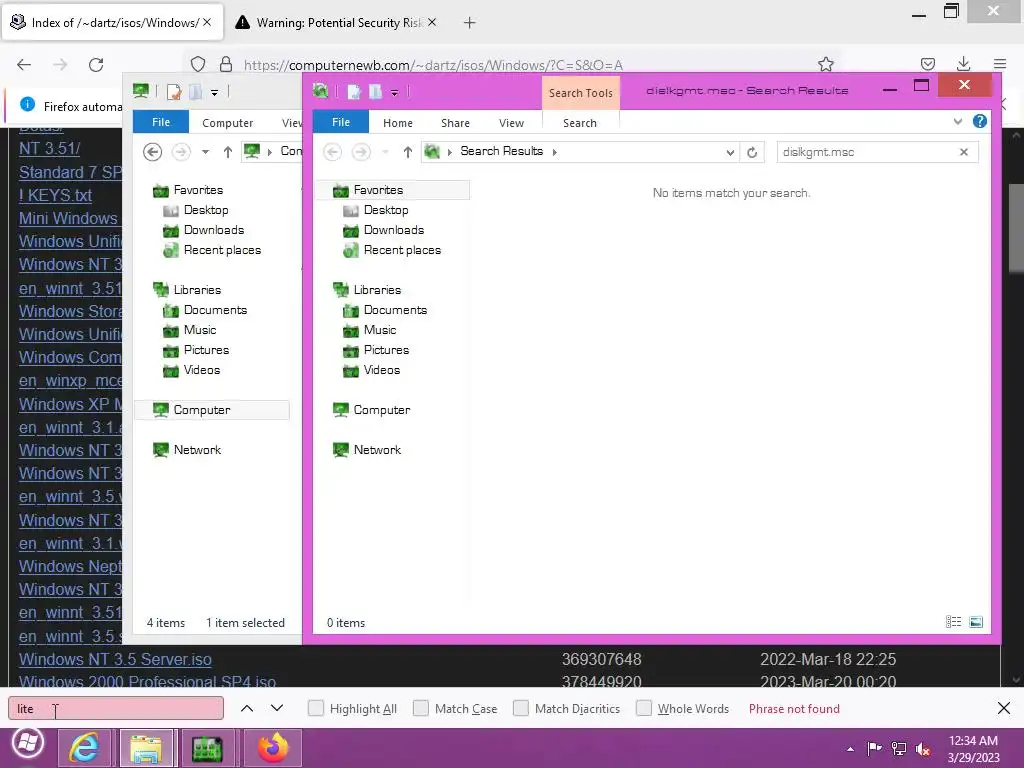Open Firefox from the taskbar

(272, 748)
